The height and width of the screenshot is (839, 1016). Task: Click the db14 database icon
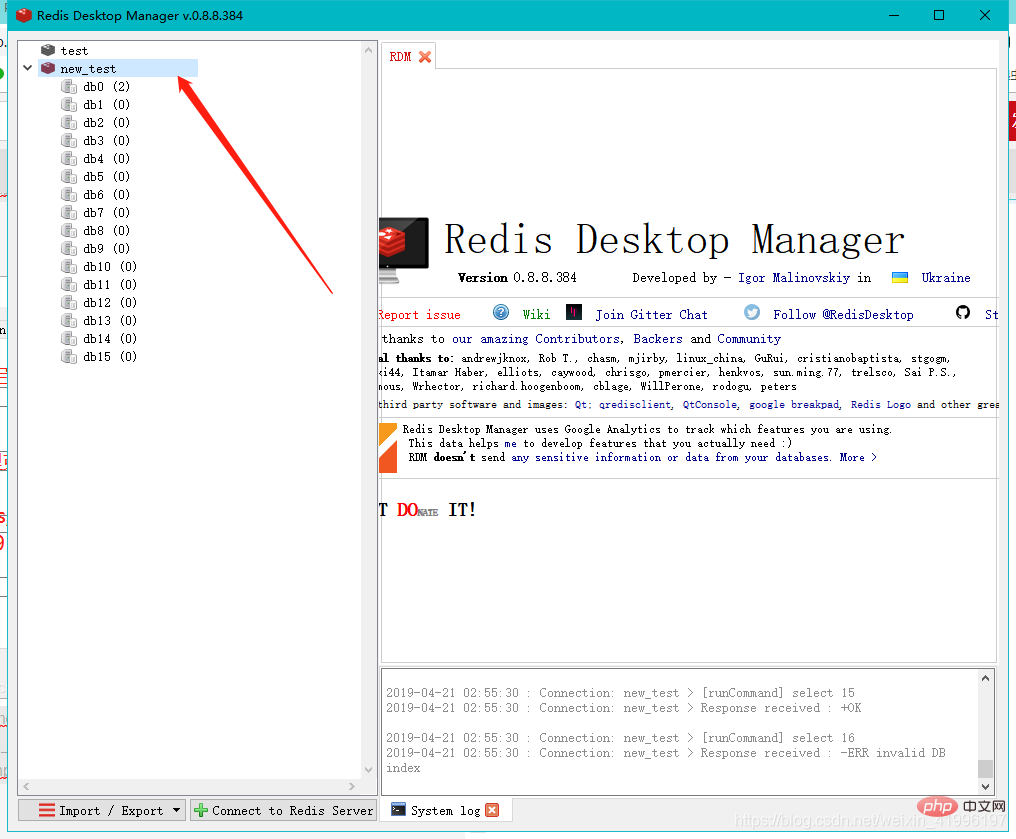tap(69, 338)
